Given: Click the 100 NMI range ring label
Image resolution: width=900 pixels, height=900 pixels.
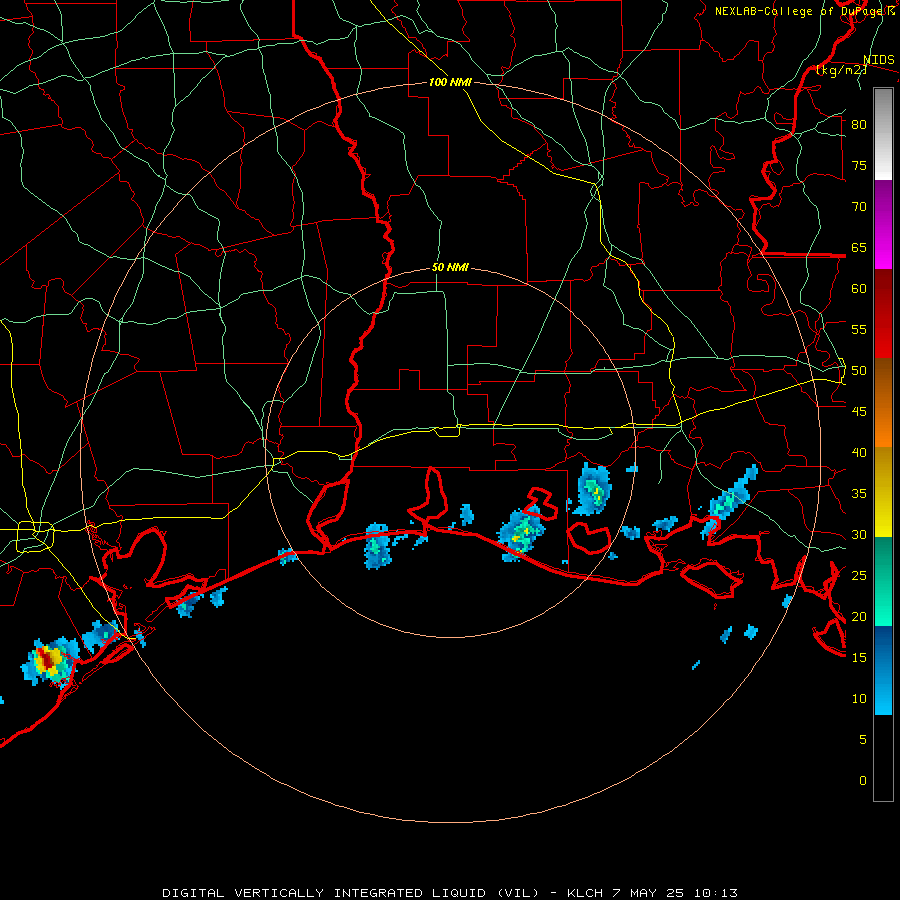Looking at the screenshot, I should point(450,82).
